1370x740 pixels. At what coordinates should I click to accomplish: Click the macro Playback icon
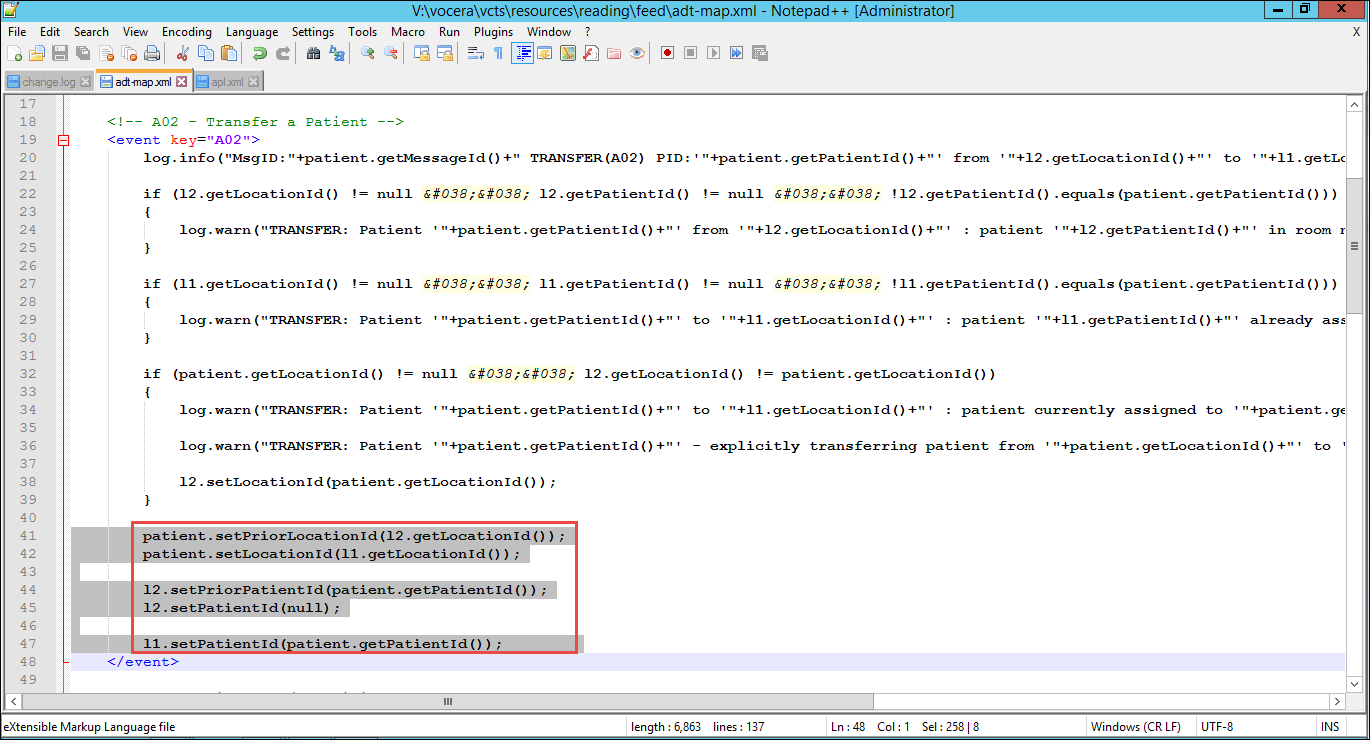713,53
